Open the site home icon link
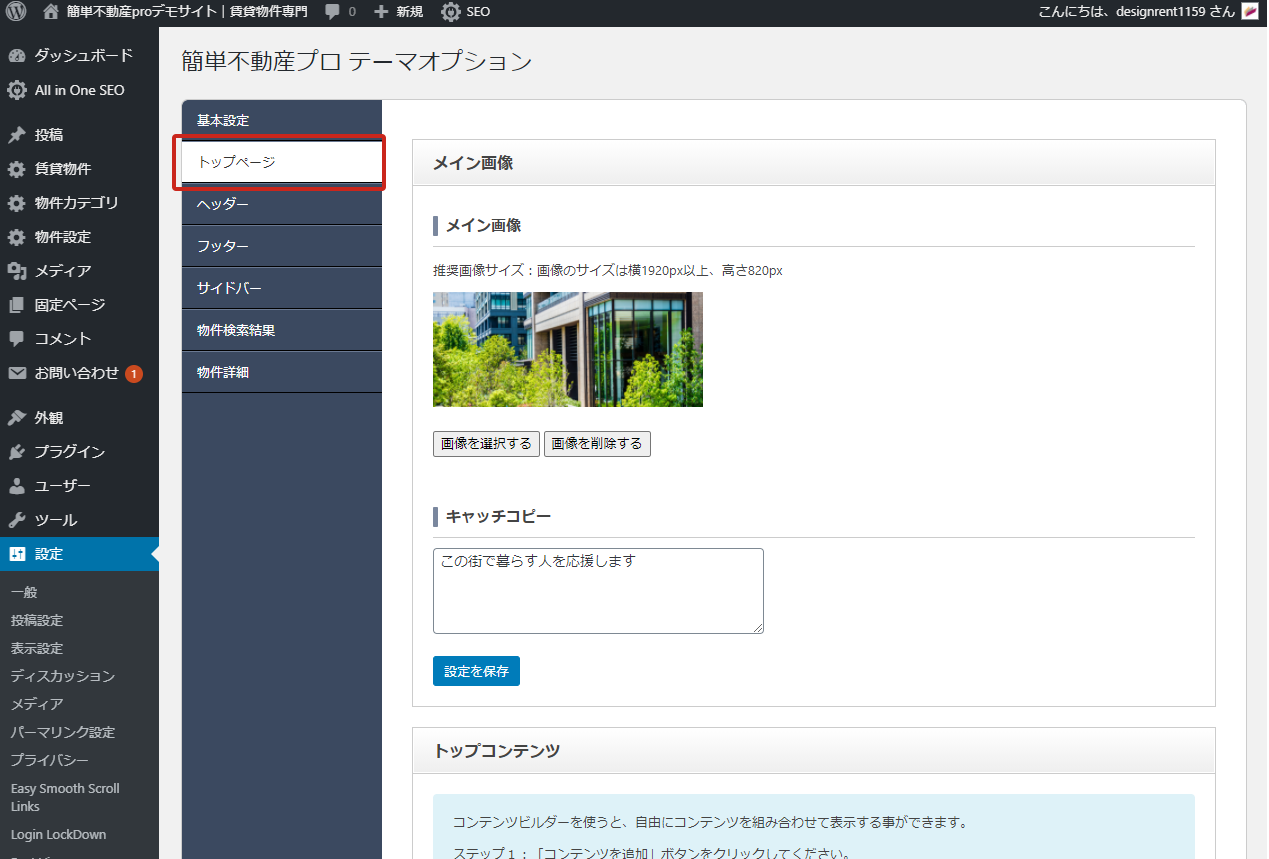The height and width of the screenshot is (859, 1269). tap(51, 12)
